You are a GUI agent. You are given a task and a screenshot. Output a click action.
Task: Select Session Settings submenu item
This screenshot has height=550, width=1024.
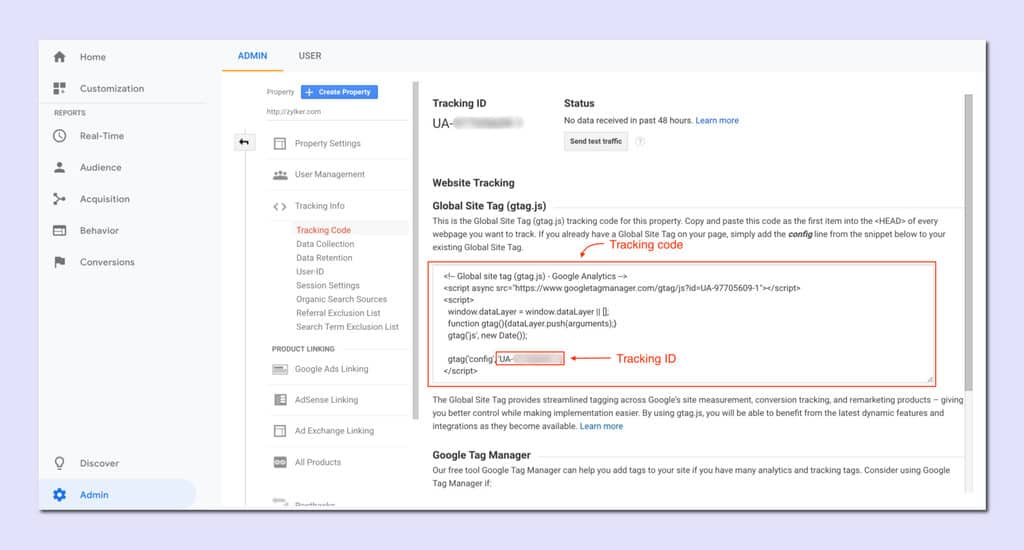(328, 285)
